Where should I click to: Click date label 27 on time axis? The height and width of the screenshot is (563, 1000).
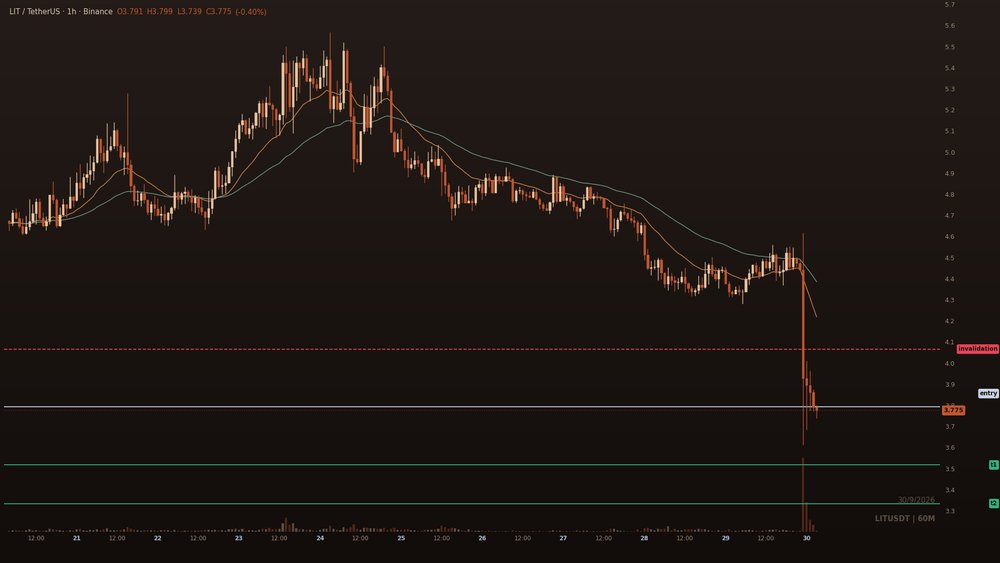(563, 538)
